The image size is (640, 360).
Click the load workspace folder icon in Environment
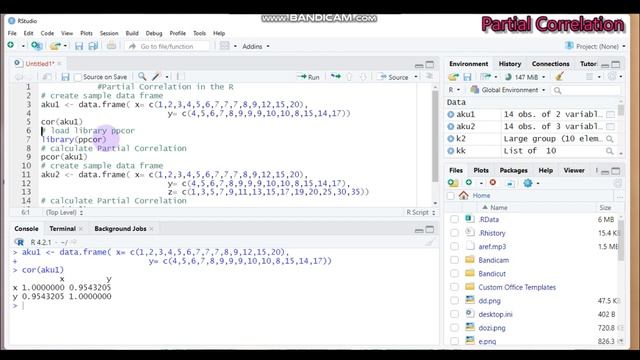pyautogui.click(x=453, y=77)
